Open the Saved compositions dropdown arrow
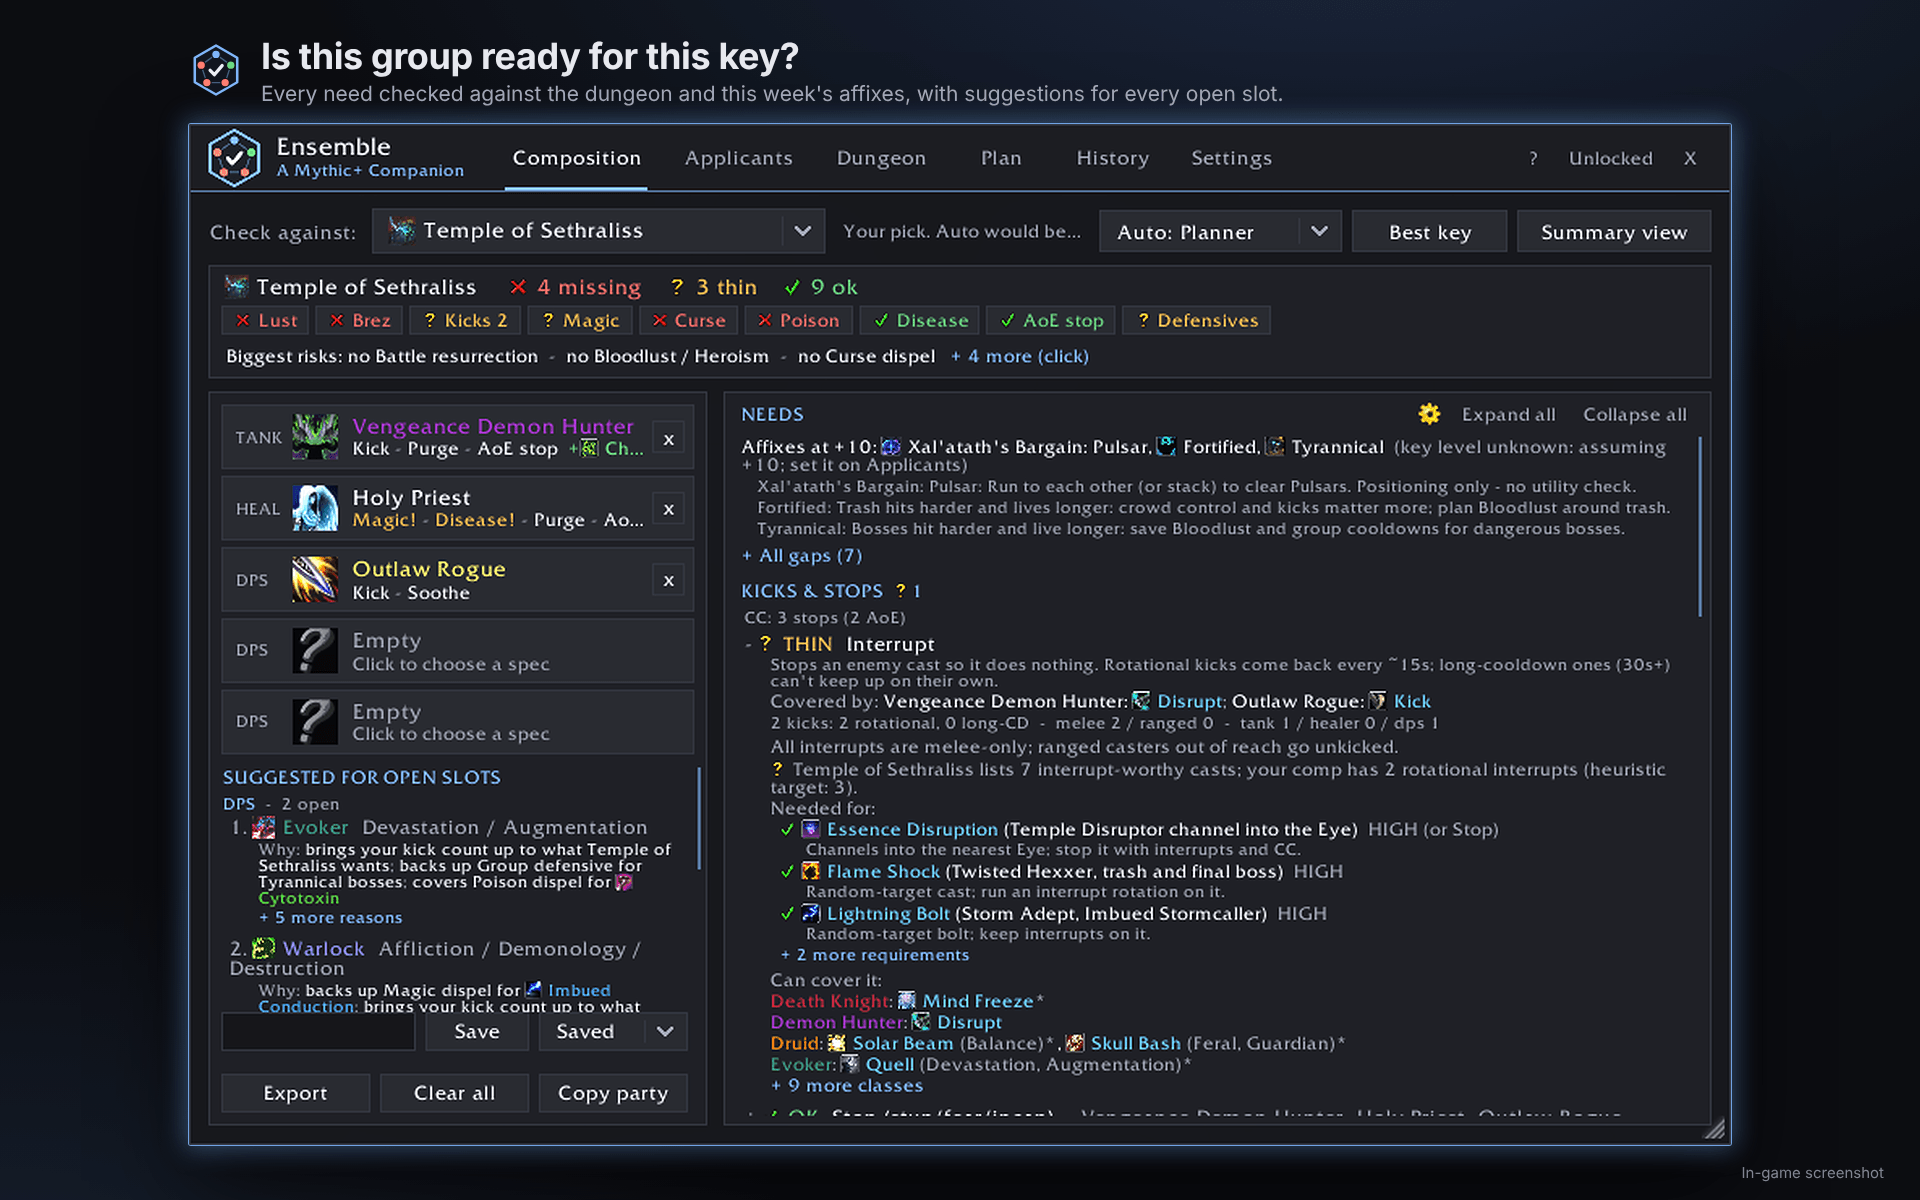 click(665, 1031)
